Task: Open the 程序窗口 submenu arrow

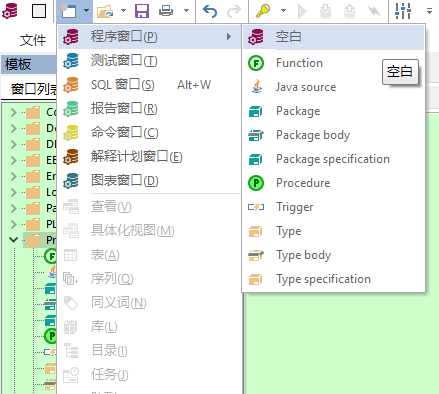Action: [229, 37]
